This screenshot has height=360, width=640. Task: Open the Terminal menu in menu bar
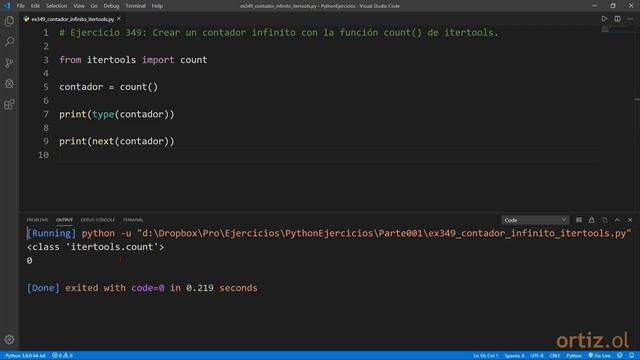136,6
